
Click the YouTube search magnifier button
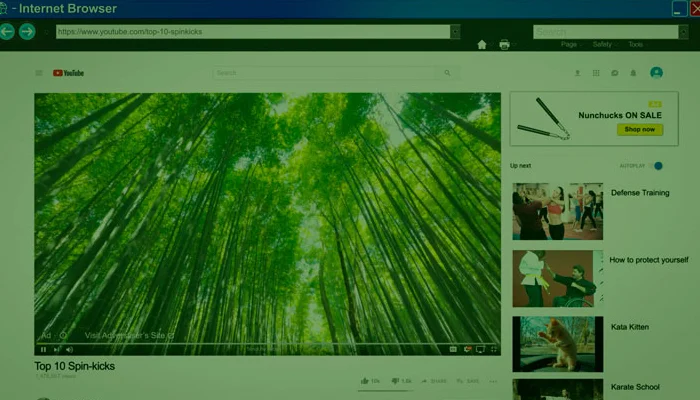[447, 73]
